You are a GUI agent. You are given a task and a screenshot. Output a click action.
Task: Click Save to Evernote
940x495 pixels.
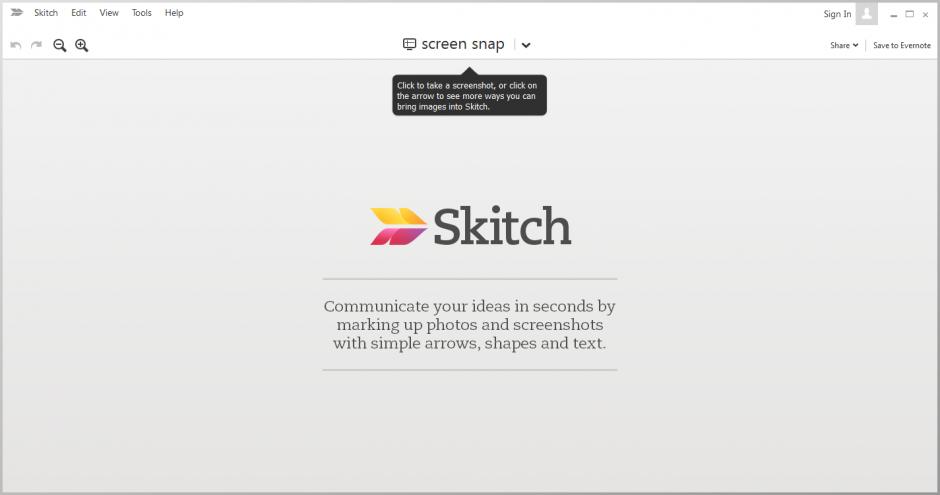tap(901, 45)
